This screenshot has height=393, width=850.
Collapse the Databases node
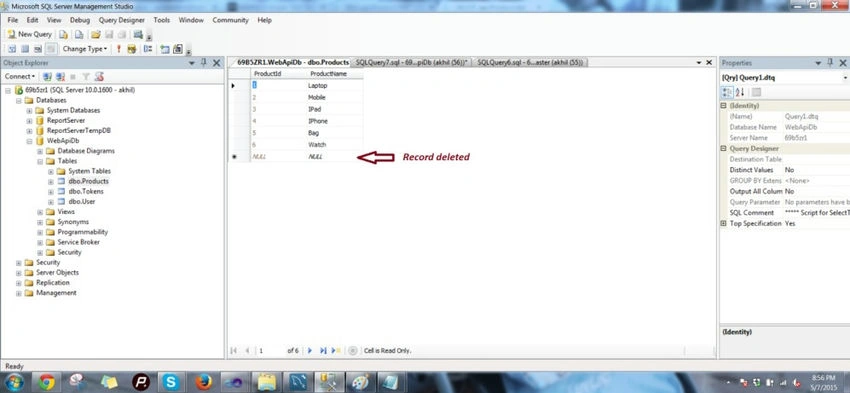(x=19, y=100)
